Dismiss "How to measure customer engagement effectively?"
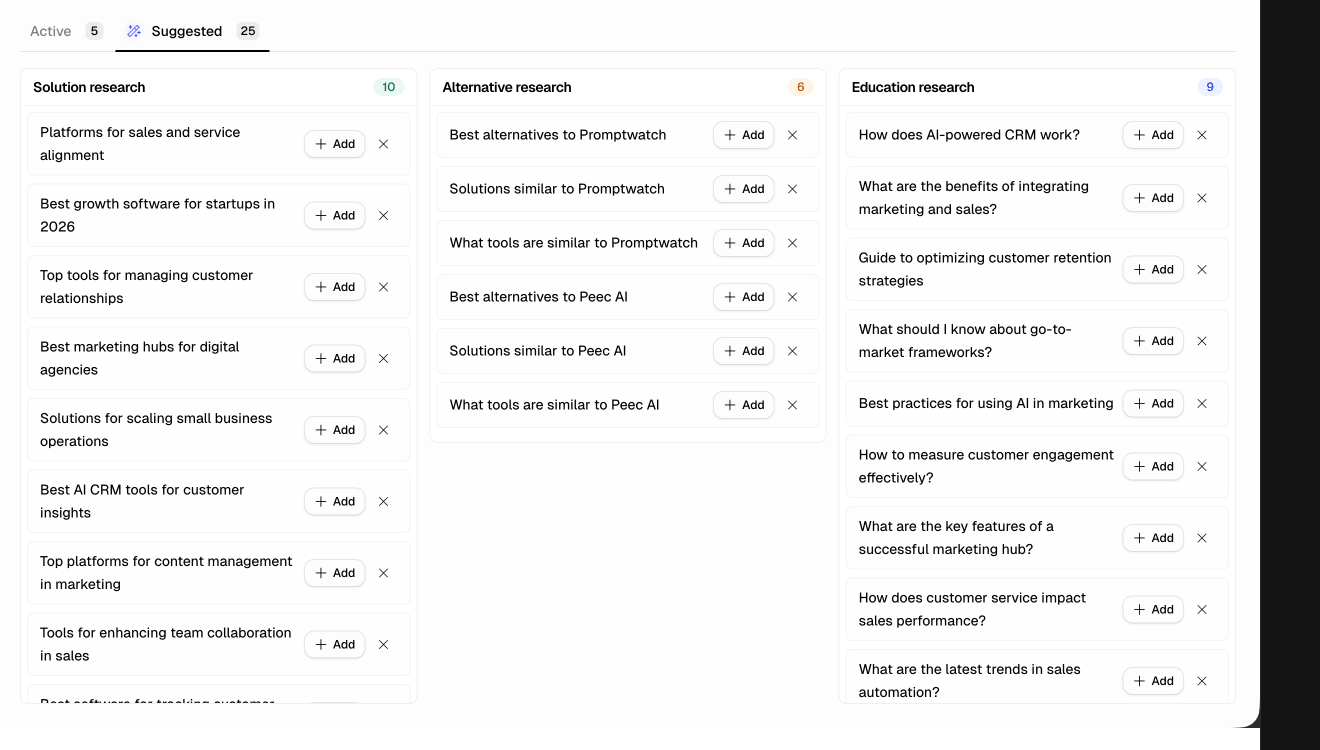1320x750 pixels. click(x=1201, y=466)
